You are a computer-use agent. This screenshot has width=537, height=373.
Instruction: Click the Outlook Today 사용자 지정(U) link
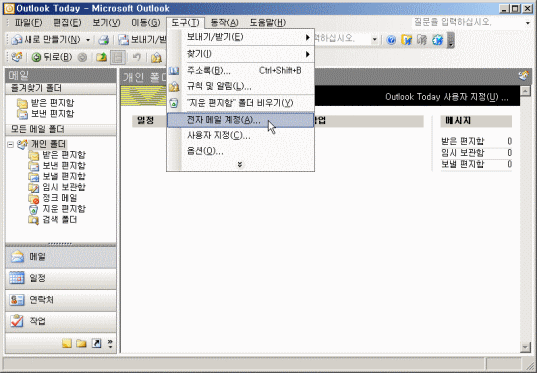pyautogui.click(x=447, y=97)
